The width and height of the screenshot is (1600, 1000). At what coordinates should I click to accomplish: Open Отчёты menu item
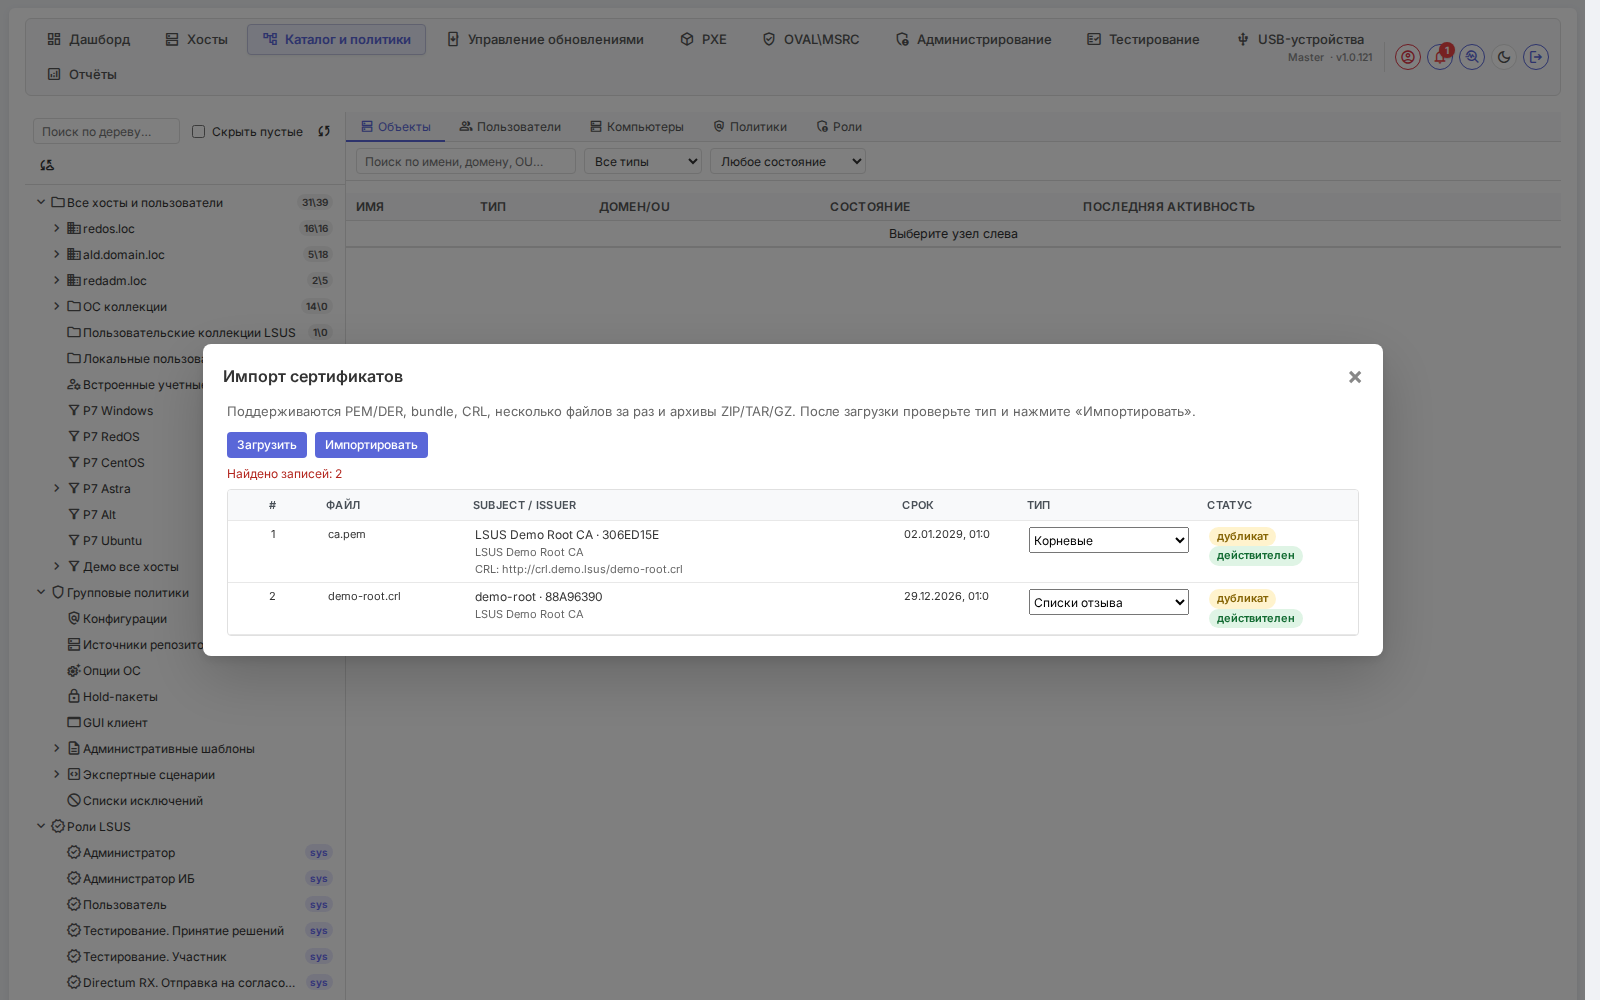[82, 74]
